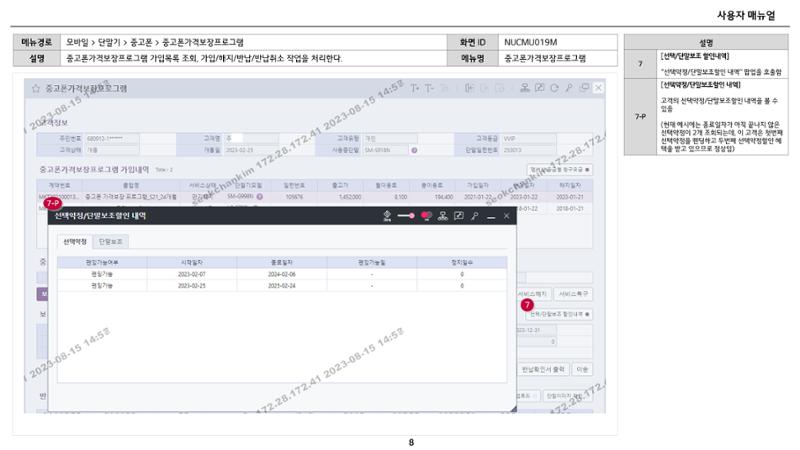Screen dimensions: 800x450
Task: Click the panel layout icon in main window toolbar
Action: tap(469, 88)
